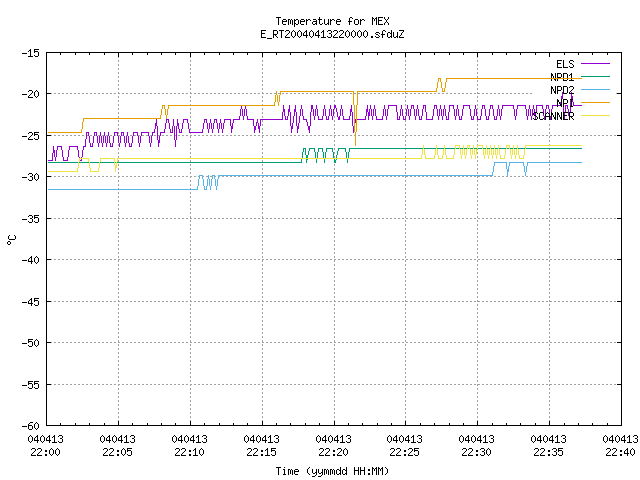Click the 'NPD1' legend label
Image resolution: width=640 pixels, height=480 pixels.
click(x=562, y=77)
